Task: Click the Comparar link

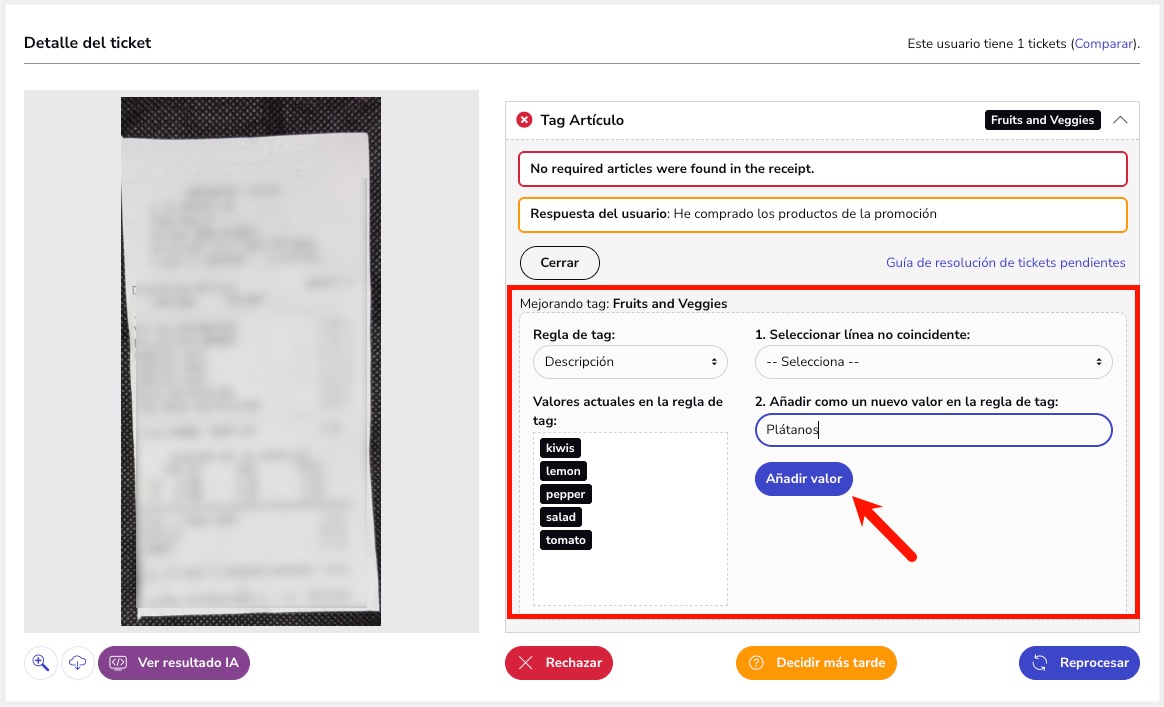Action: 1104,44
